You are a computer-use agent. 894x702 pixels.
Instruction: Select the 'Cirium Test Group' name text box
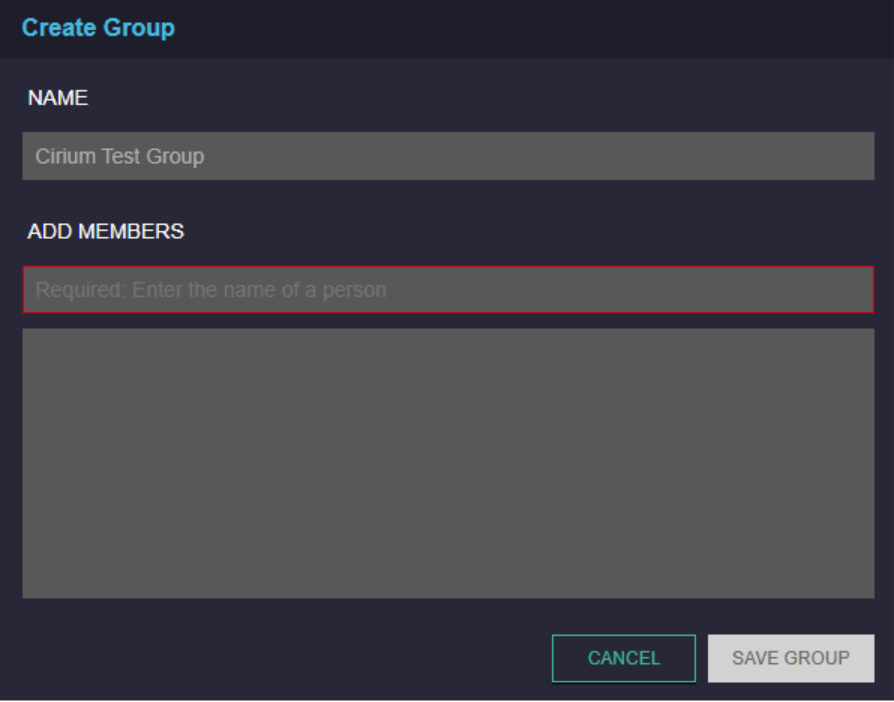tap(448, 156)
